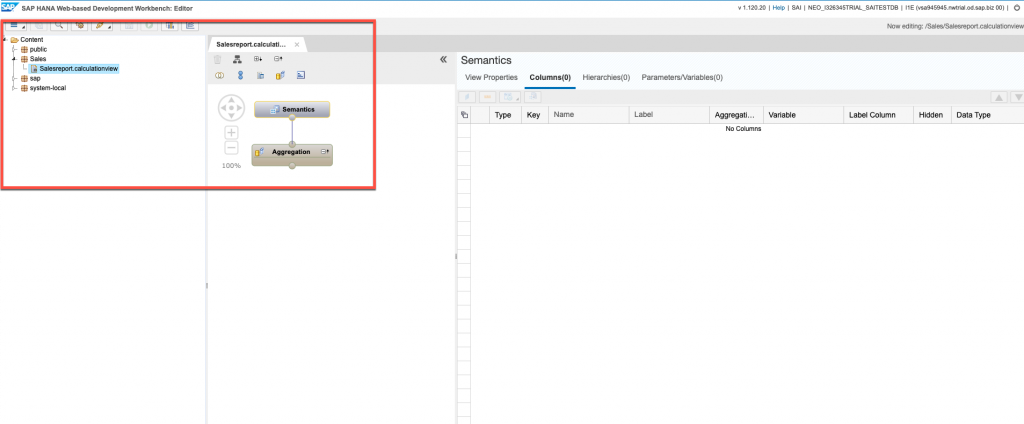
Task: Open the View Properties tab
Action: point(491,77)
